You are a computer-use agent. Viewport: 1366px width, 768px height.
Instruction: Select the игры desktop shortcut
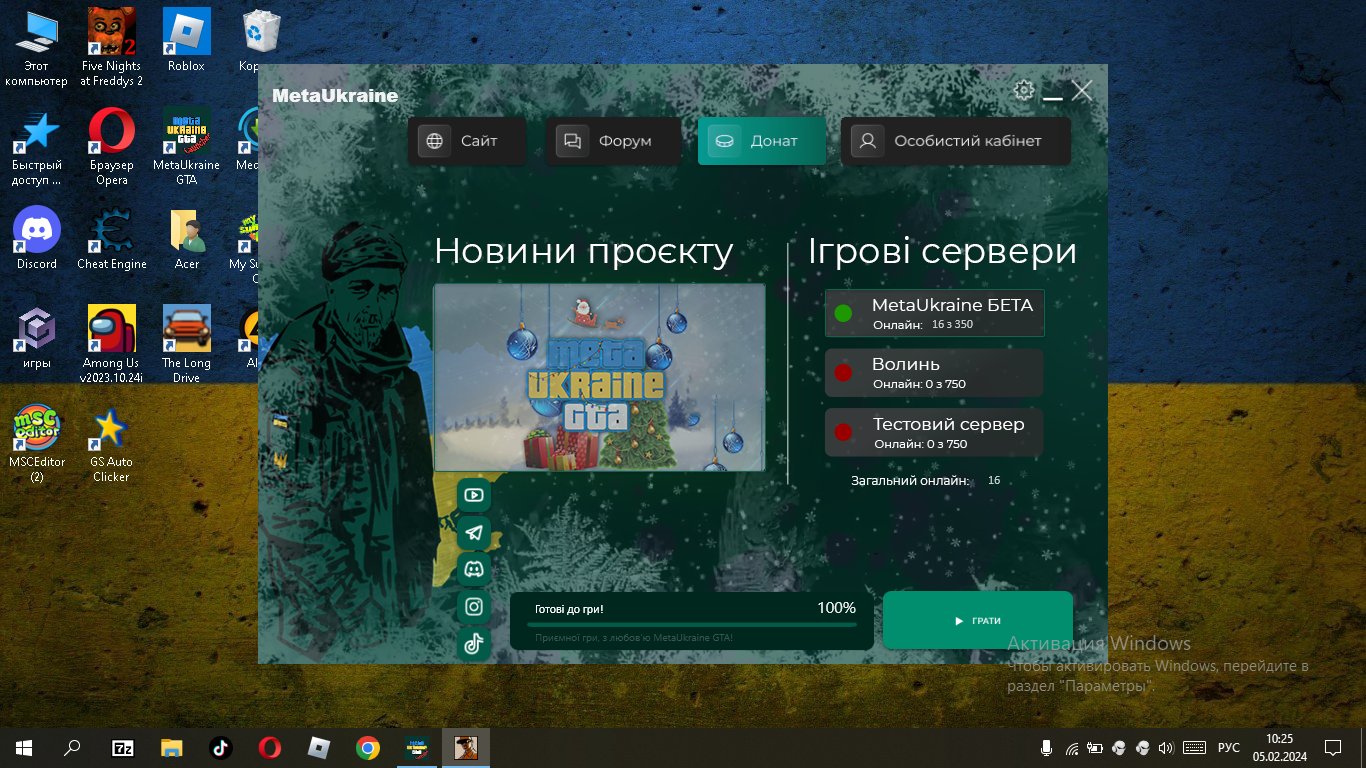click(37, 338)
